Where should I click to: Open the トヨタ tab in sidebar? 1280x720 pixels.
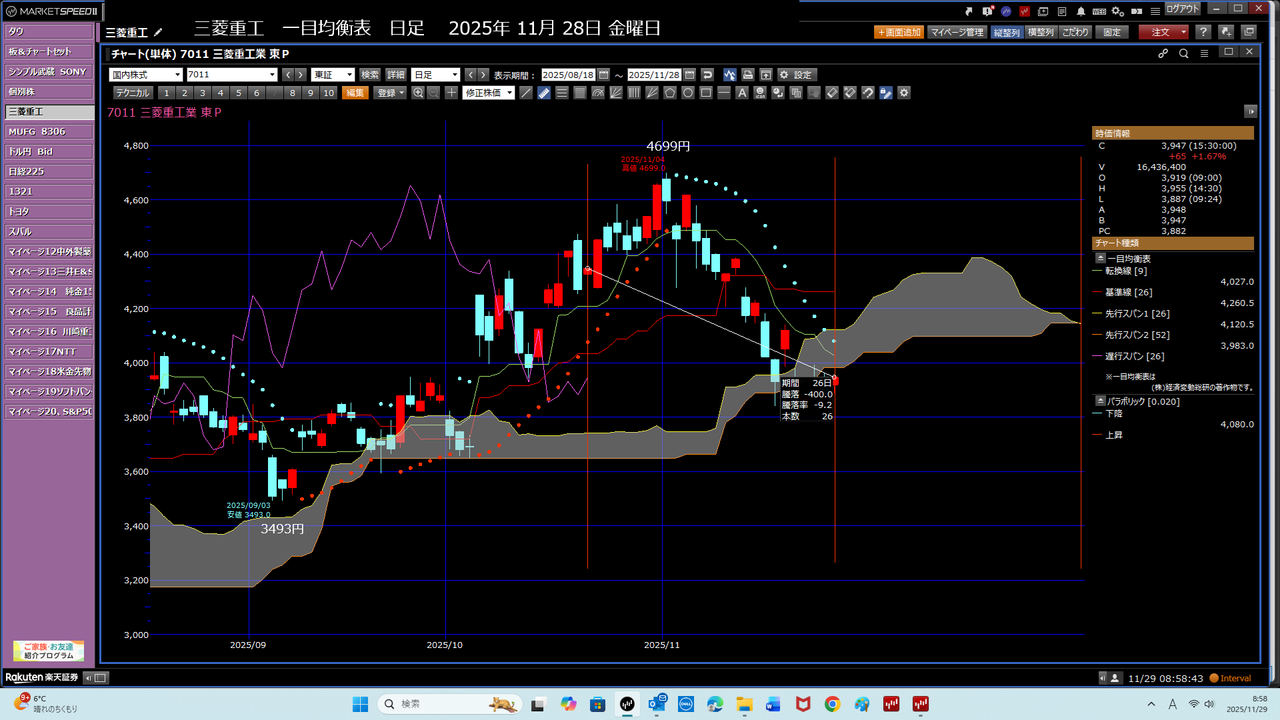click(48, 211)
